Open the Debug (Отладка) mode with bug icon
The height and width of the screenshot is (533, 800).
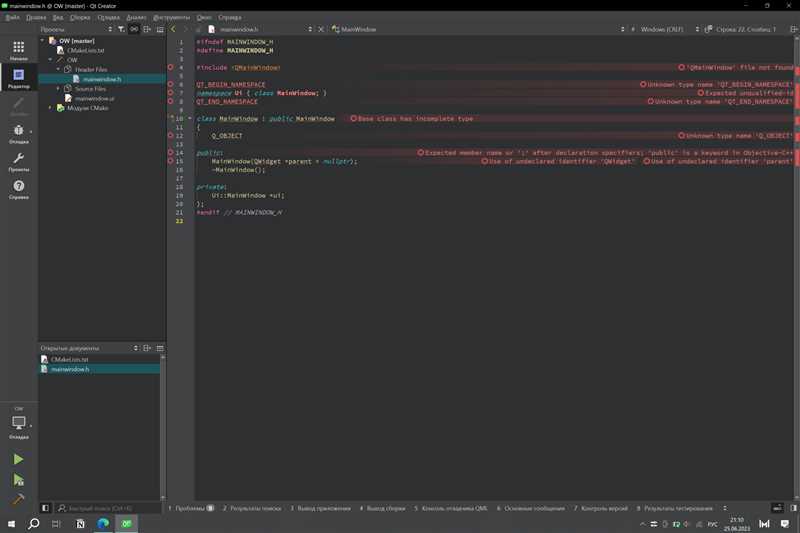pos(19,134)
